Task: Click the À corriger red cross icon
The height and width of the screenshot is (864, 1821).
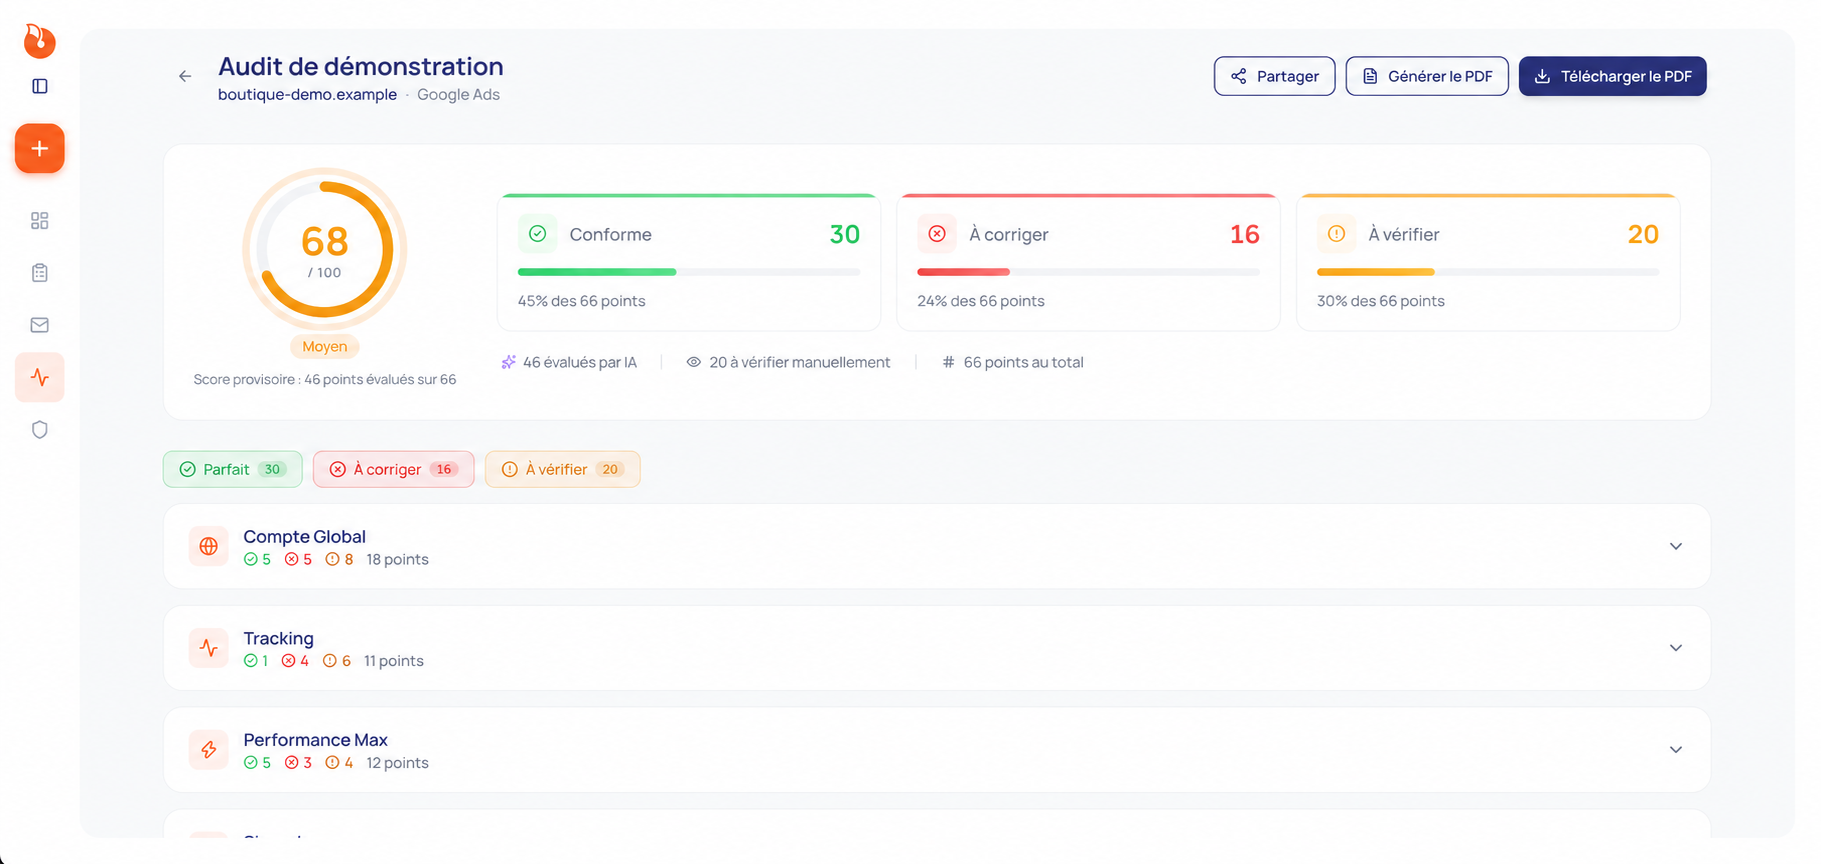Action: [x=937, y=234]
